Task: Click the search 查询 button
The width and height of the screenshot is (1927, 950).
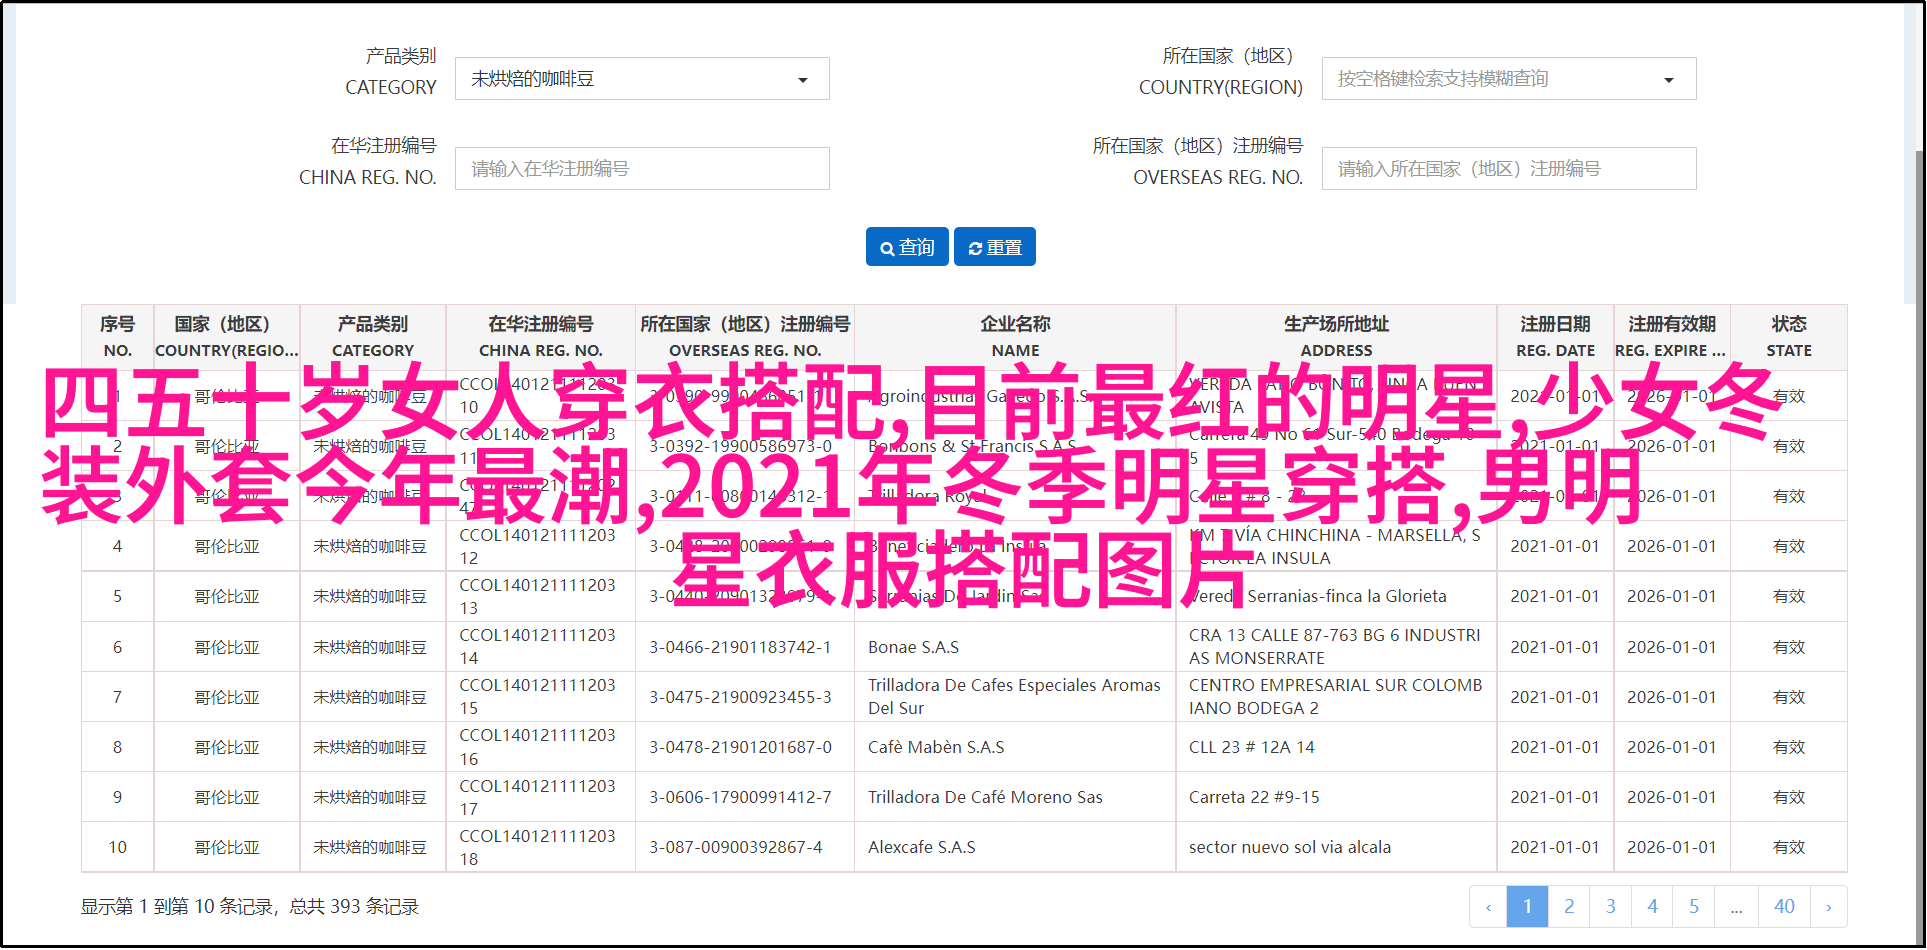Action: (907, 247)
